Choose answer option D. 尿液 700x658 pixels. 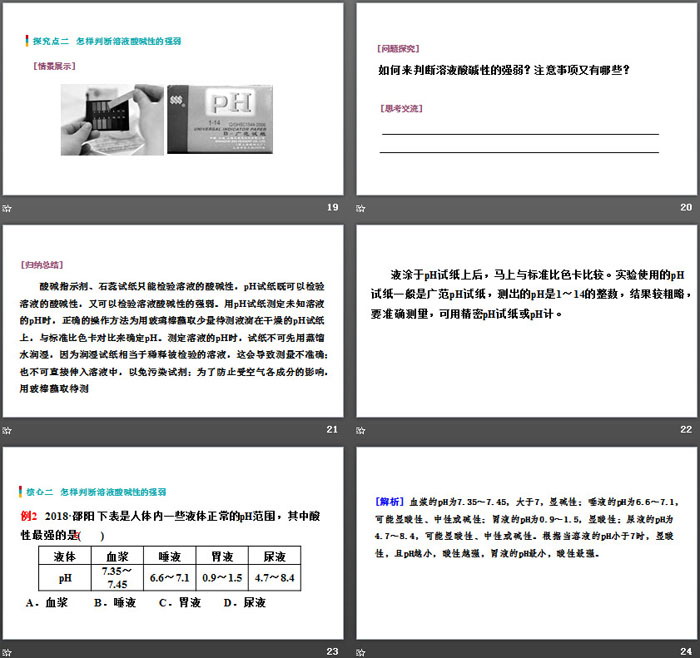pos(245,603)
